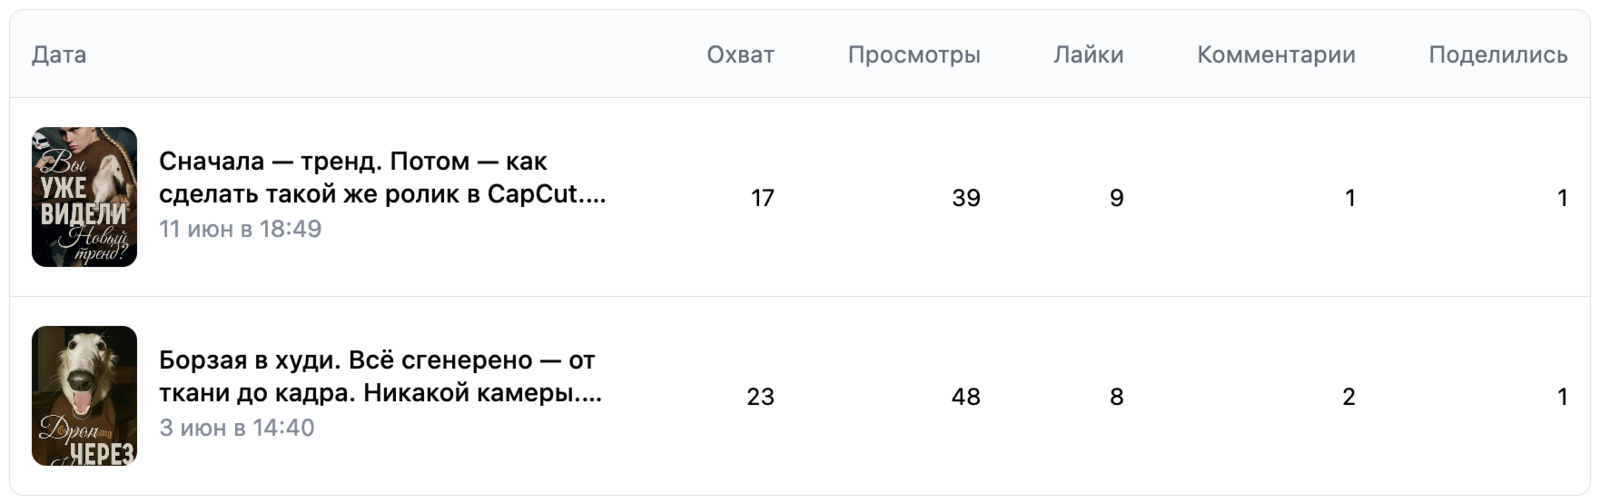
Task: Click the date "11 июн в 18:49"
Action: click(240, 229)
